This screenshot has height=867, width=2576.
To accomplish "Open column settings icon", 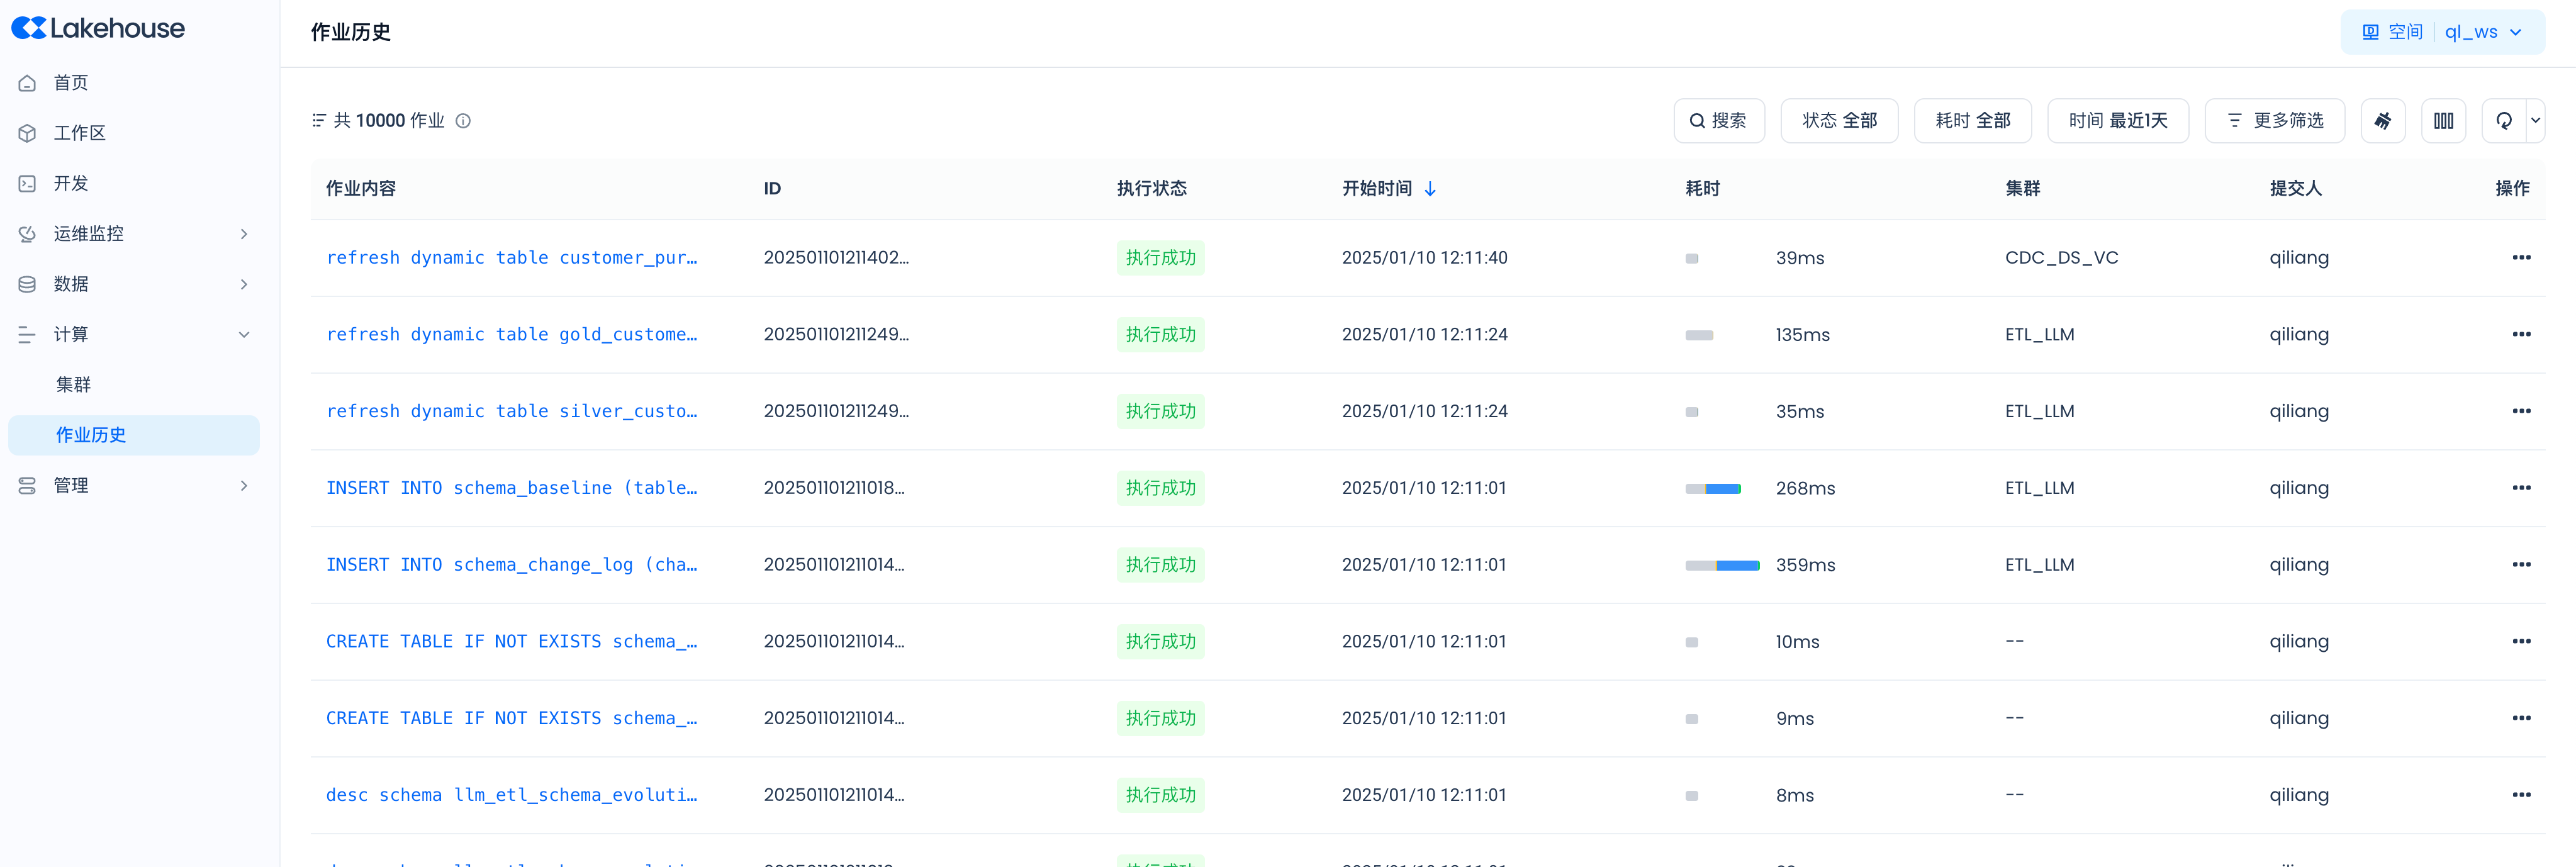I will [2443, 121].
